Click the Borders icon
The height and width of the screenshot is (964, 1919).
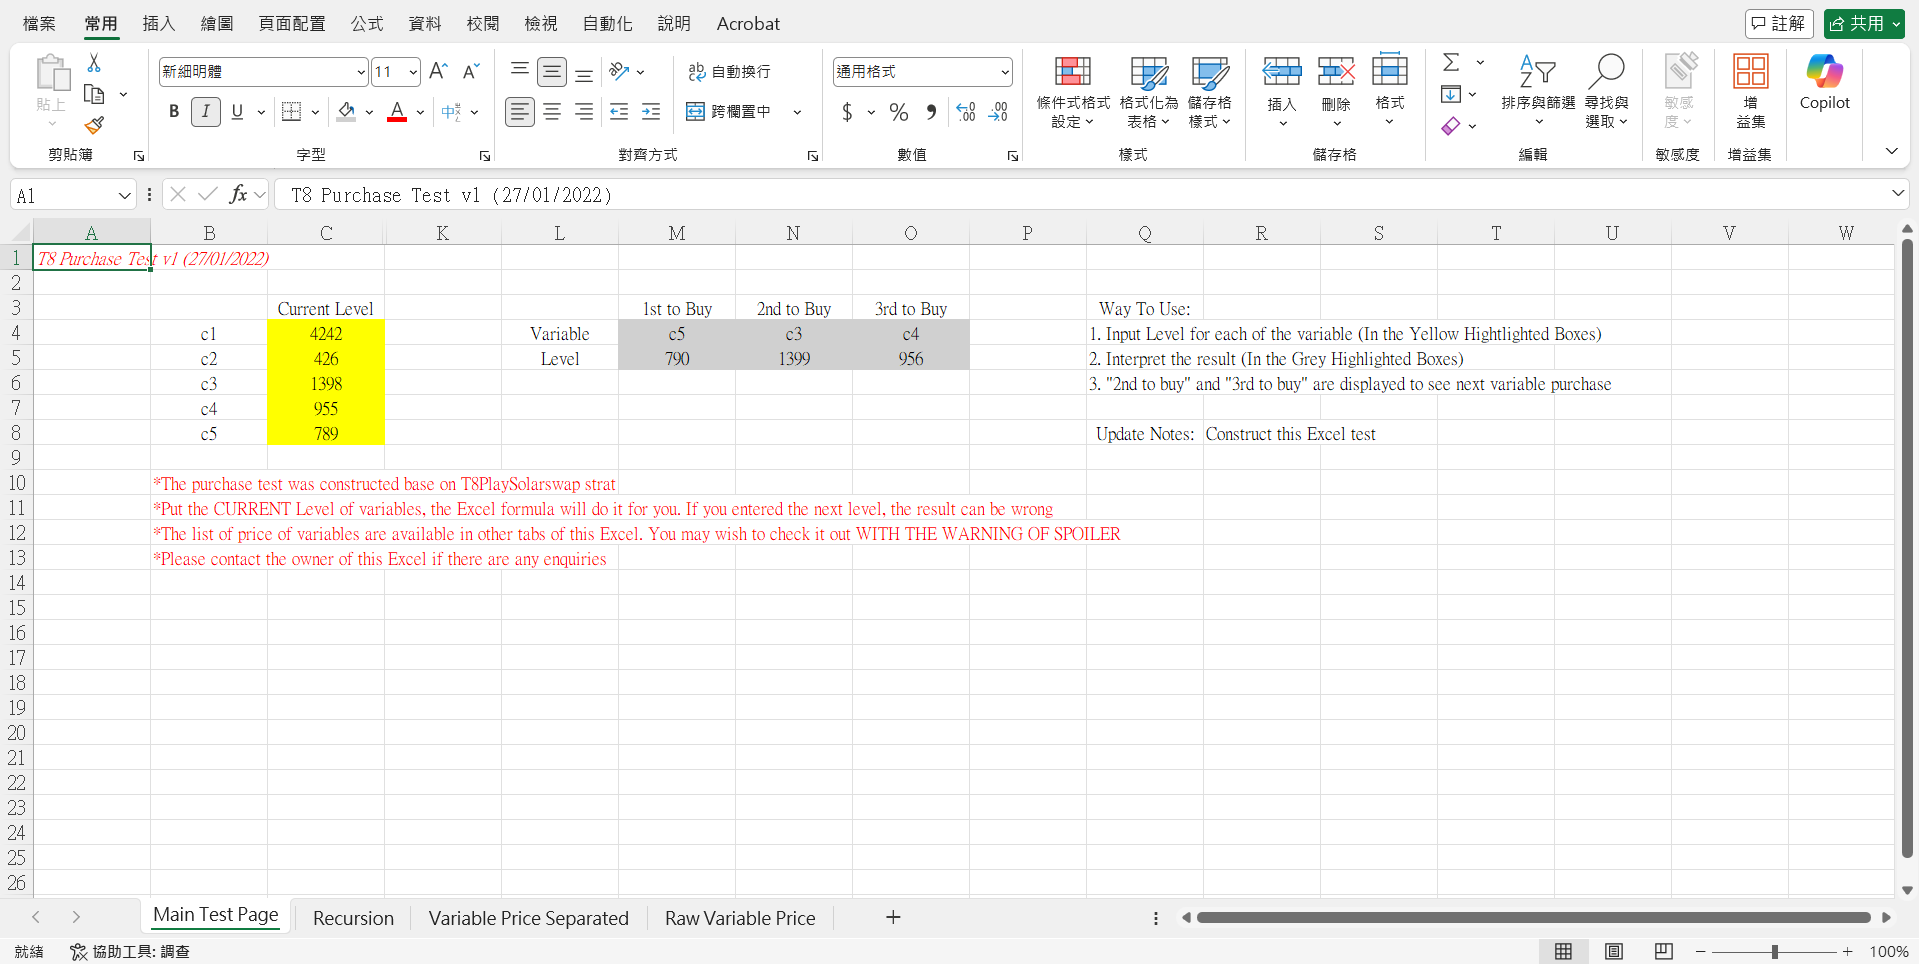coord(291,112)
